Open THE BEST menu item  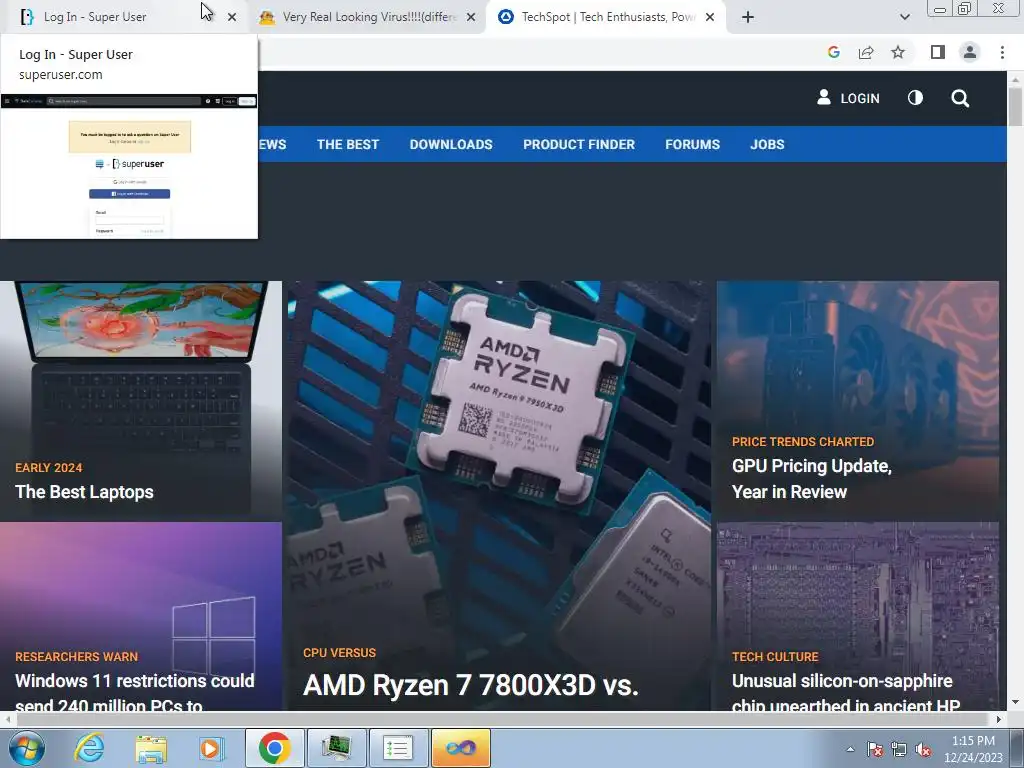point(348,144)
